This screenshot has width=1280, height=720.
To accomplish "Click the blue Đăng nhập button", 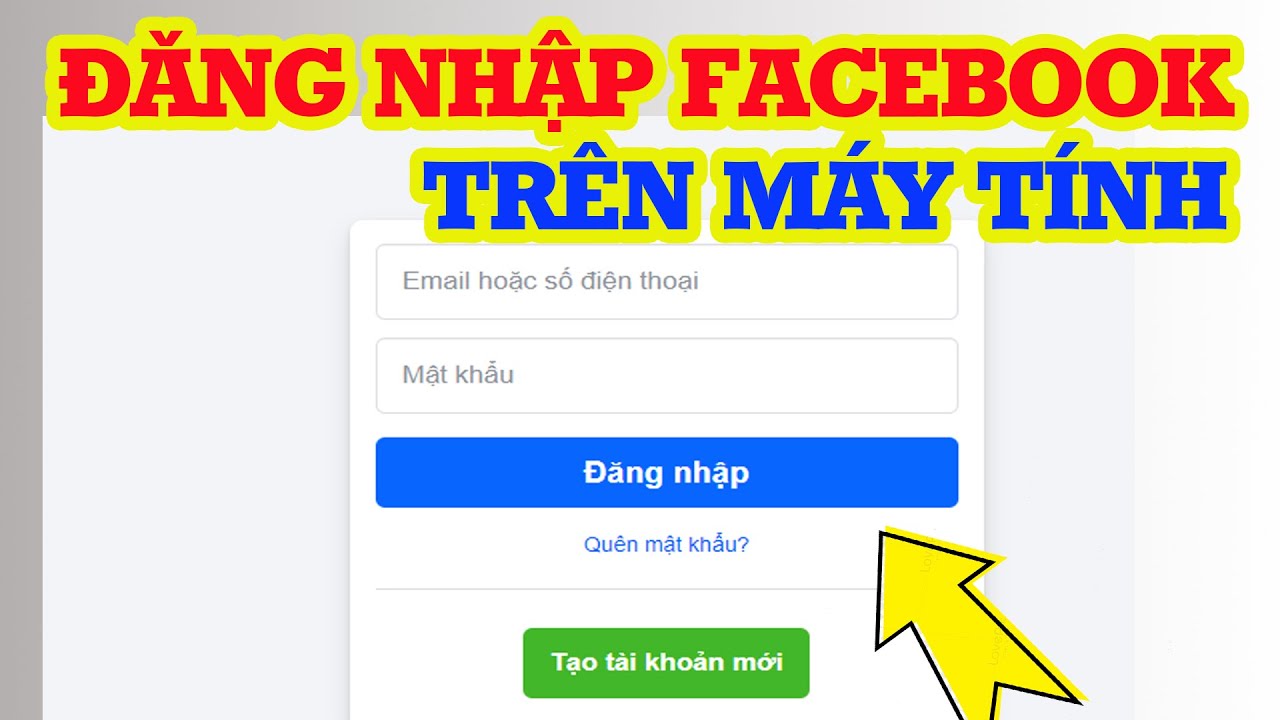I will click(667, 472).
